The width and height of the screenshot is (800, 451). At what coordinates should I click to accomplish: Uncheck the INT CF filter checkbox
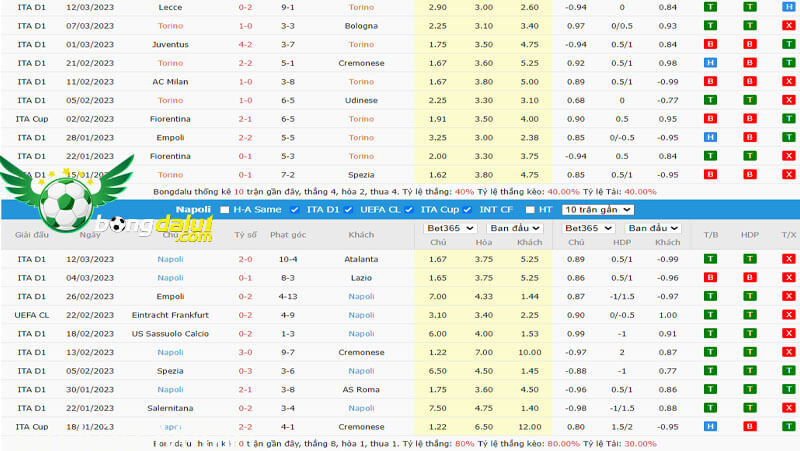(467, 210)
